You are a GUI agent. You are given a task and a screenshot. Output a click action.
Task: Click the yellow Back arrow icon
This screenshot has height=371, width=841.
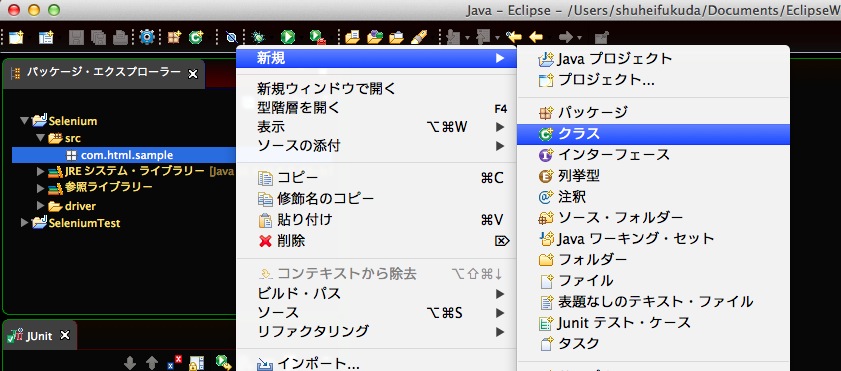536,37
